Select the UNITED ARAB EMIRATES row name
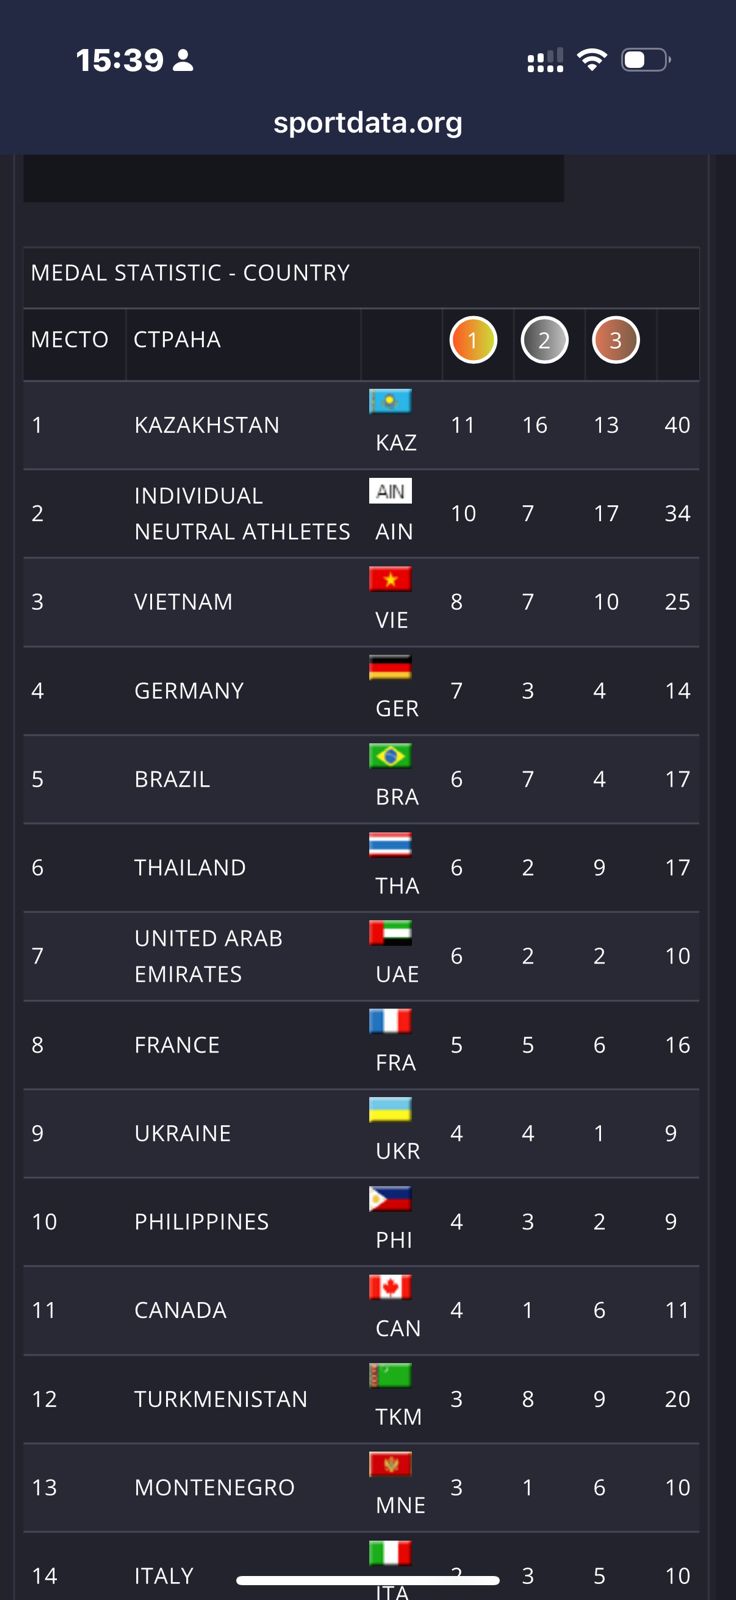 coord(209,956)
